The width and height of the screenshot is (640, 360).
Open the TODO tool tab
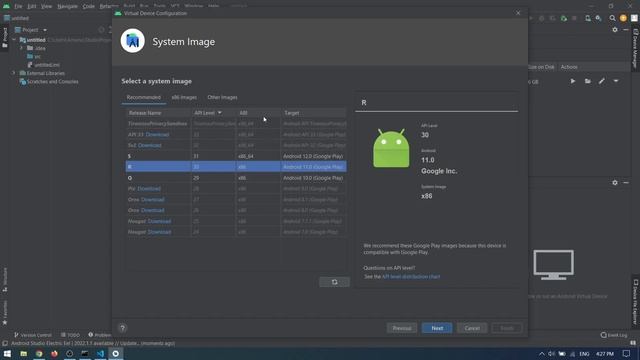pos(70,335)
